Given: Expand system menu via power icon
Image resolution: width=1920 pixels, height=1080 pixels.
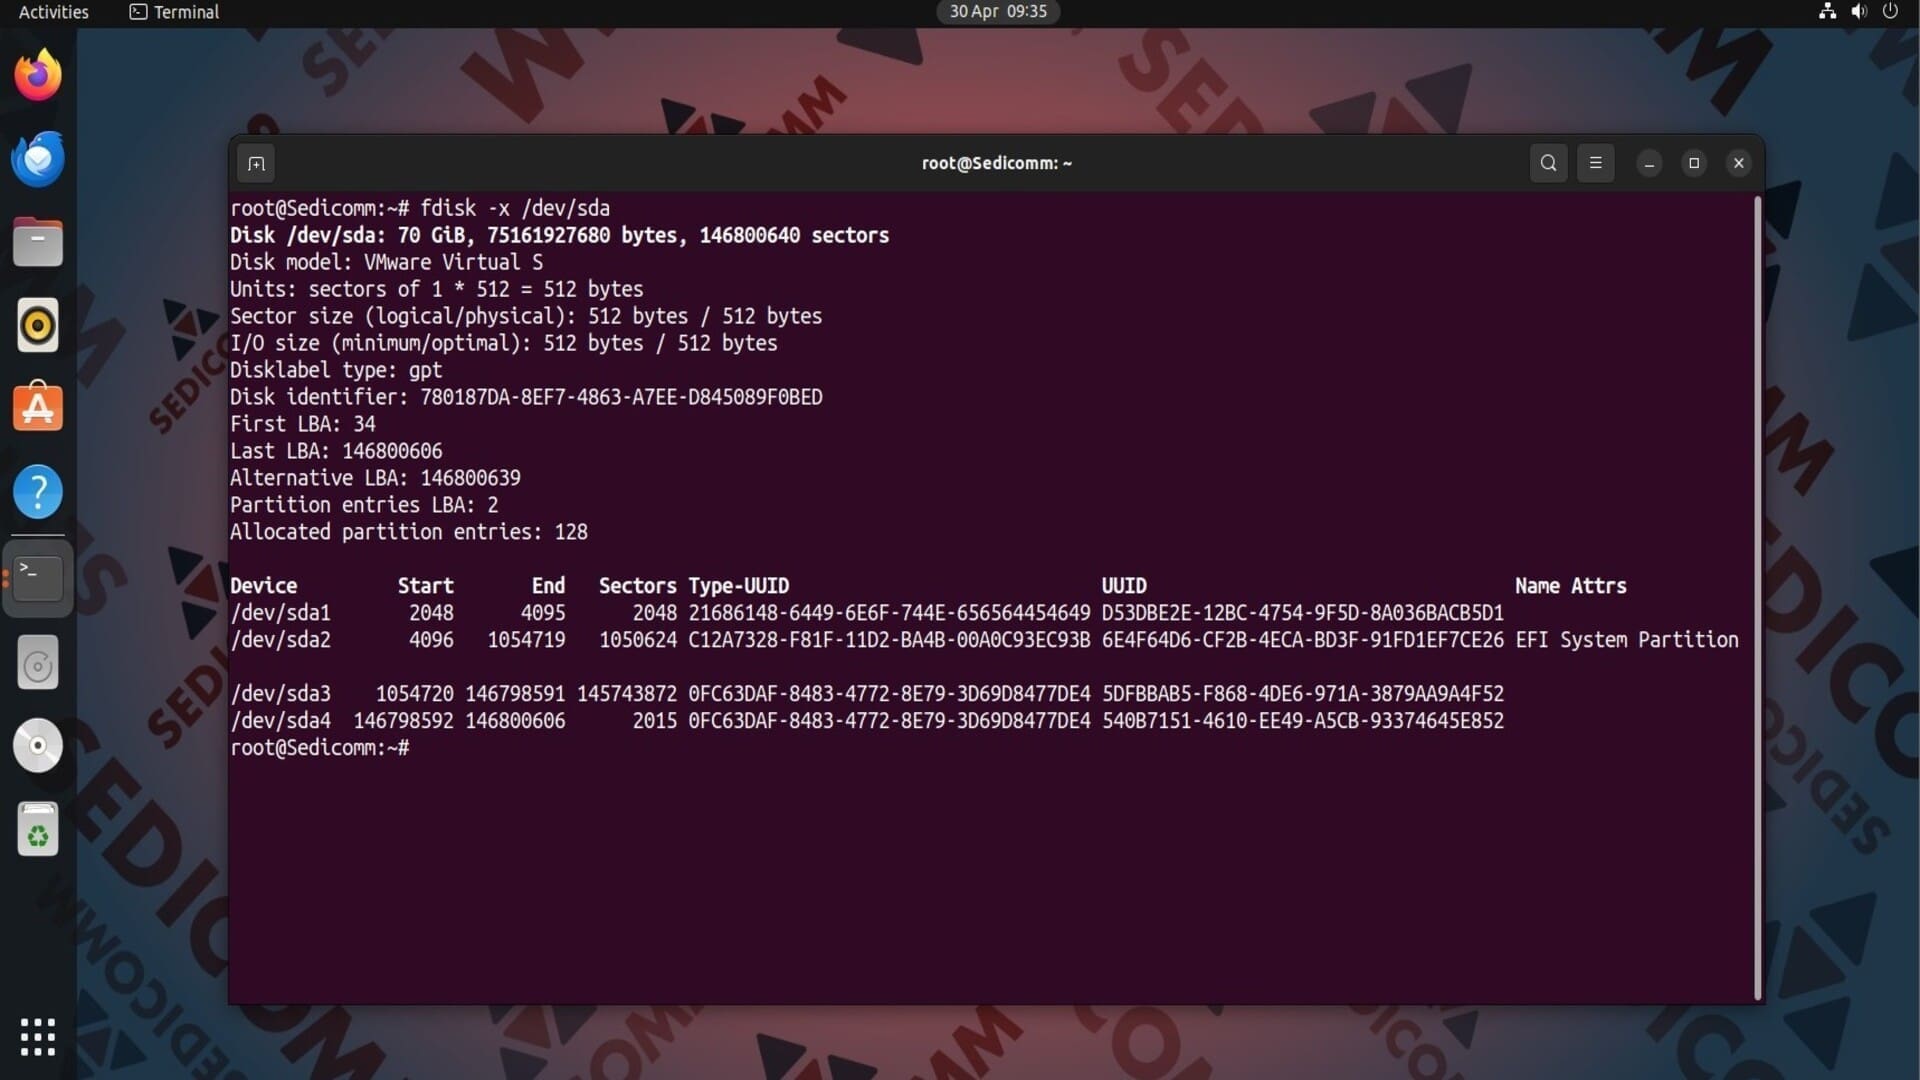Looking at the screenshot, I should [1890, 12].
